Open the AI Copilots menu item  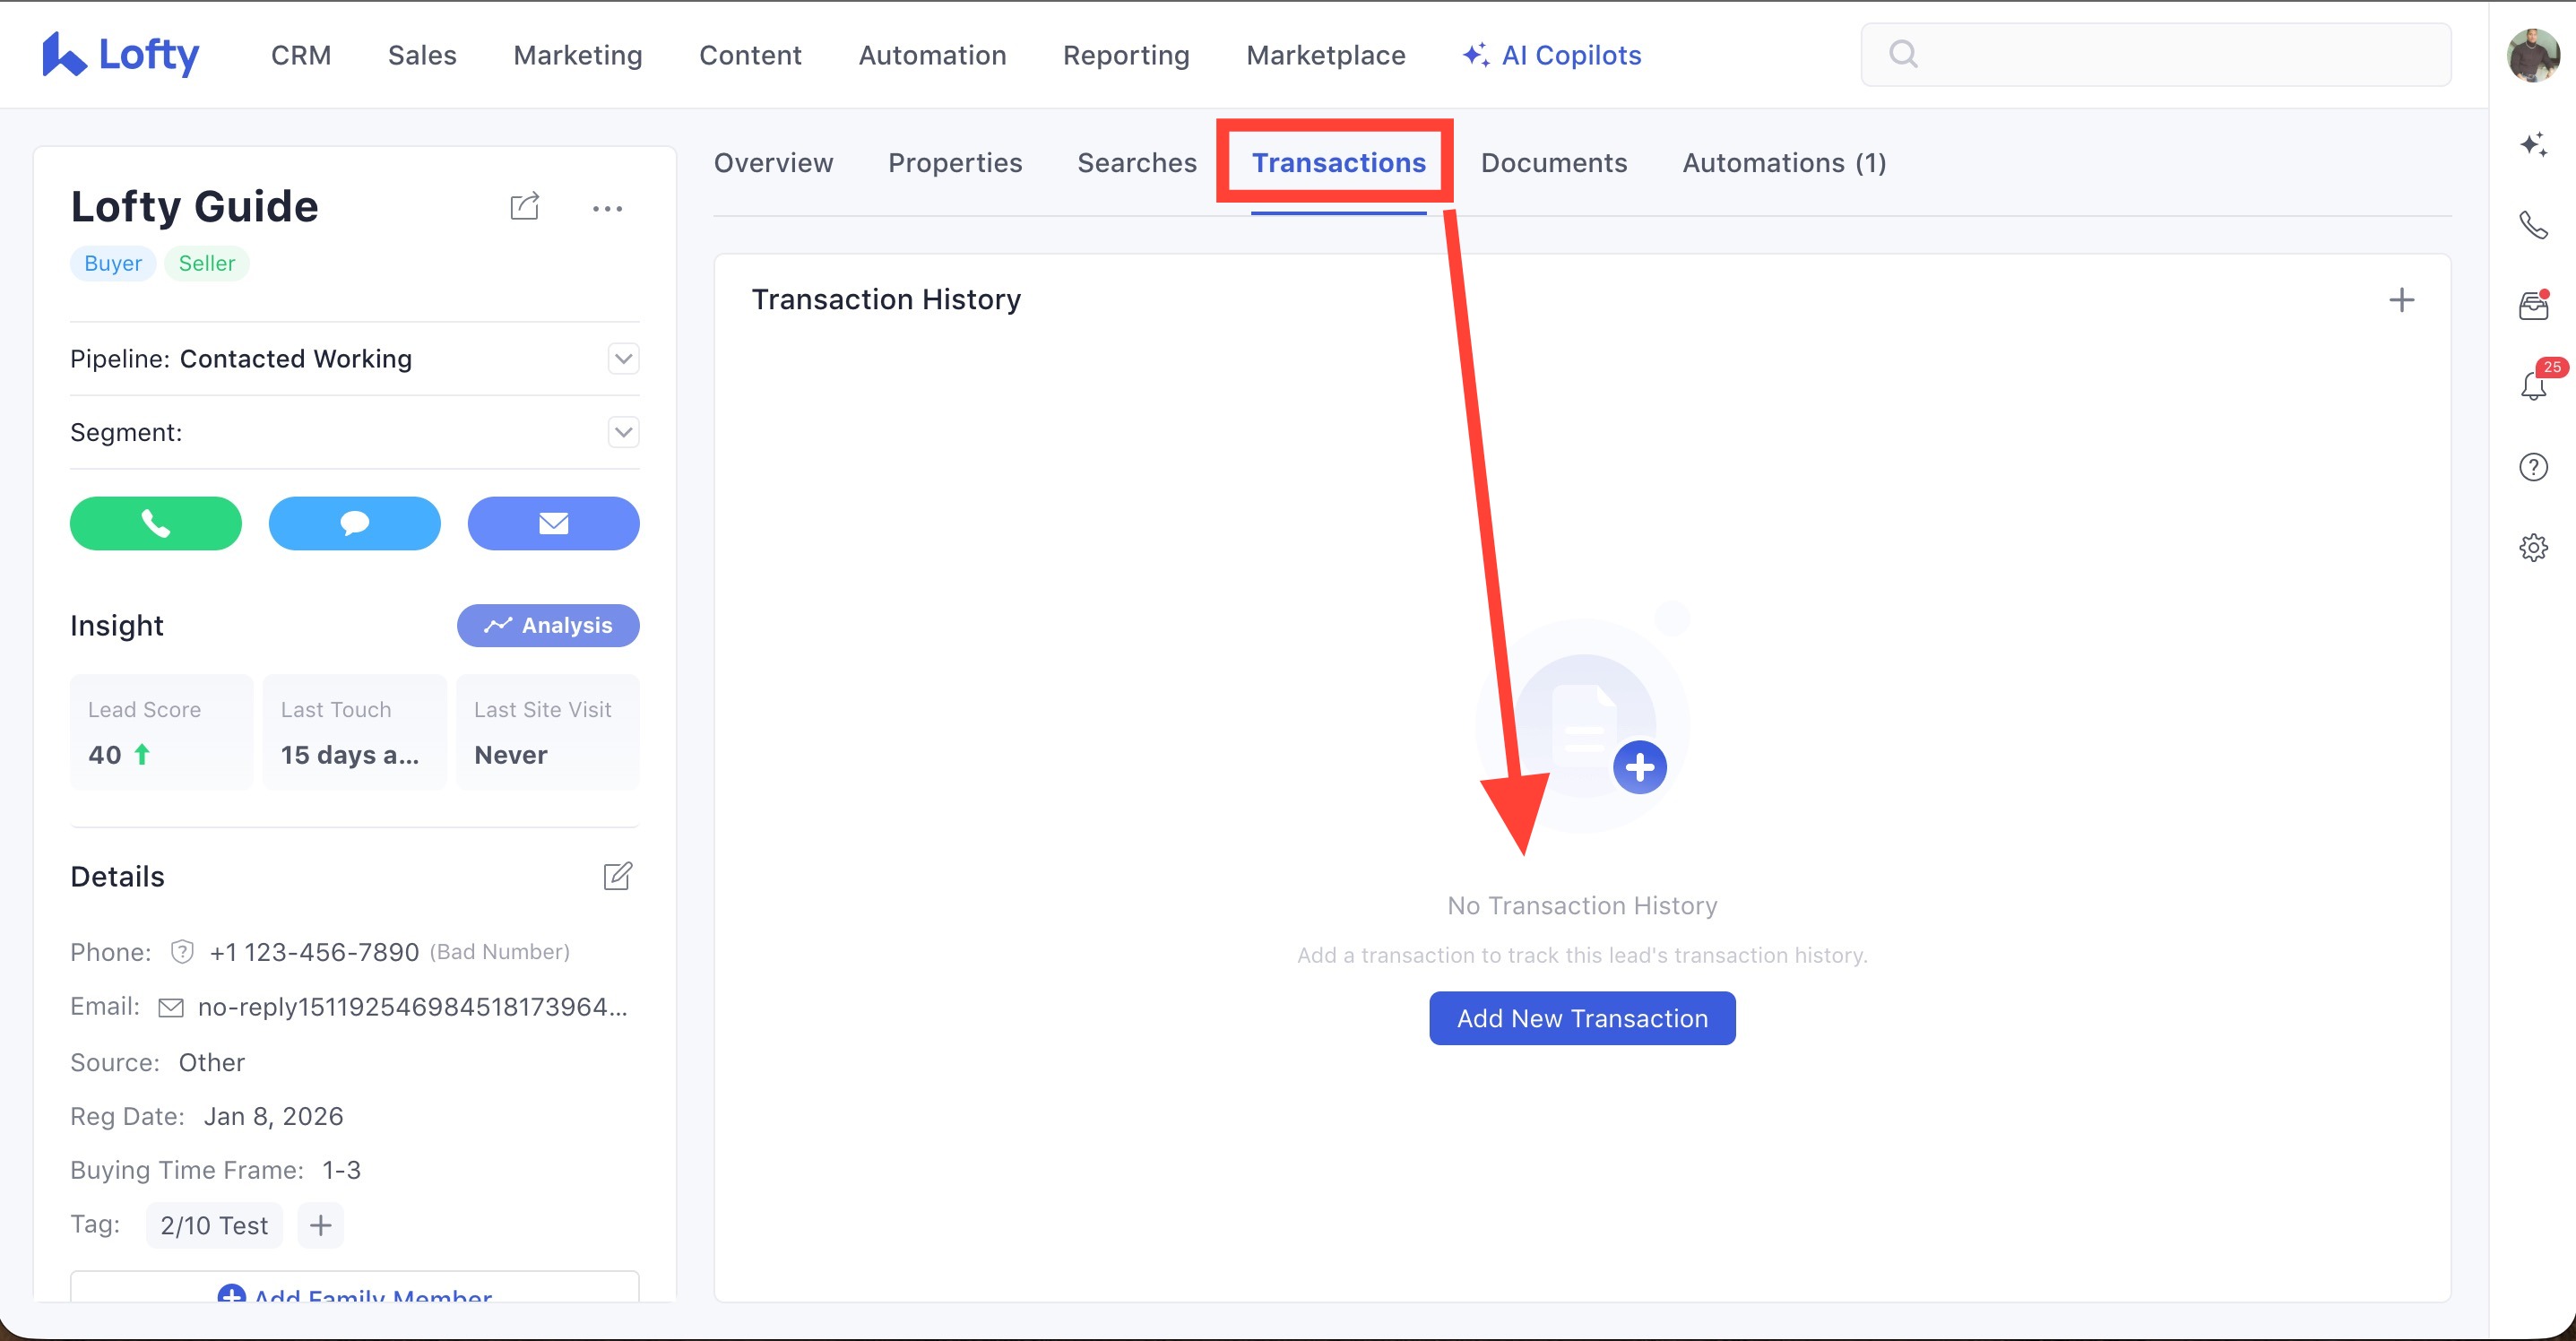coord(1552,55)
